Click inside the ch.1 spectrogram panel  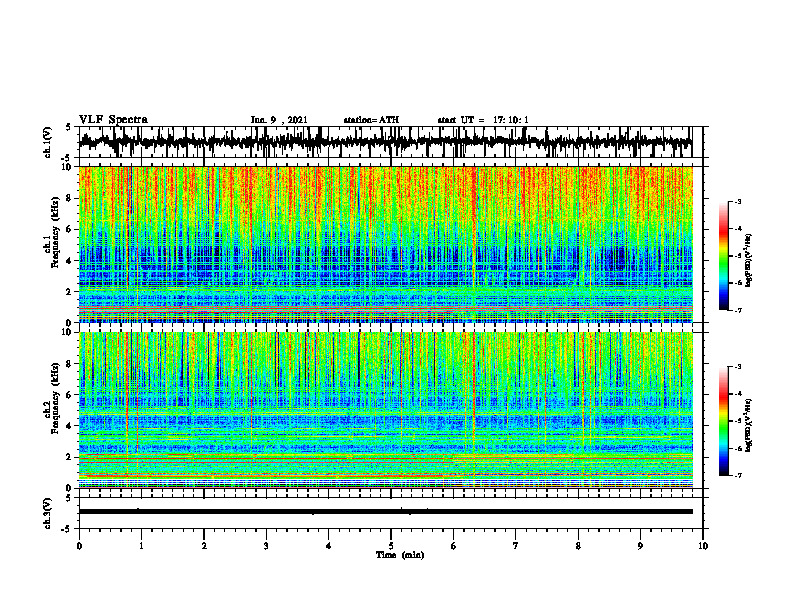[385, 244]
